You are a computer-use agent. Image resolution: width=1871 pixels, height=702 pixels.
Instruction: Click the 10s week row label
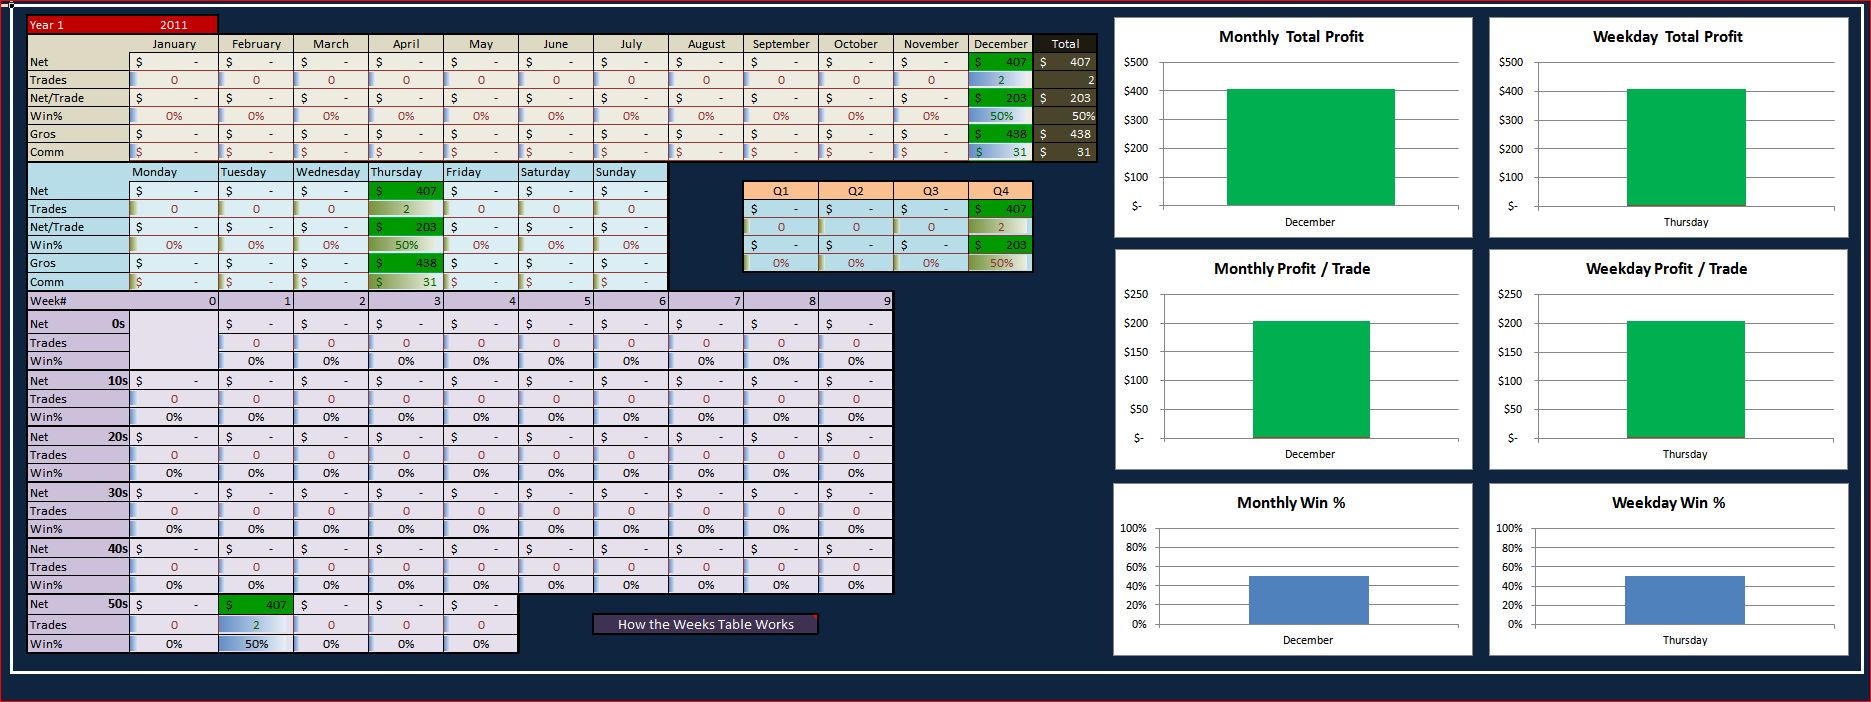118,381
